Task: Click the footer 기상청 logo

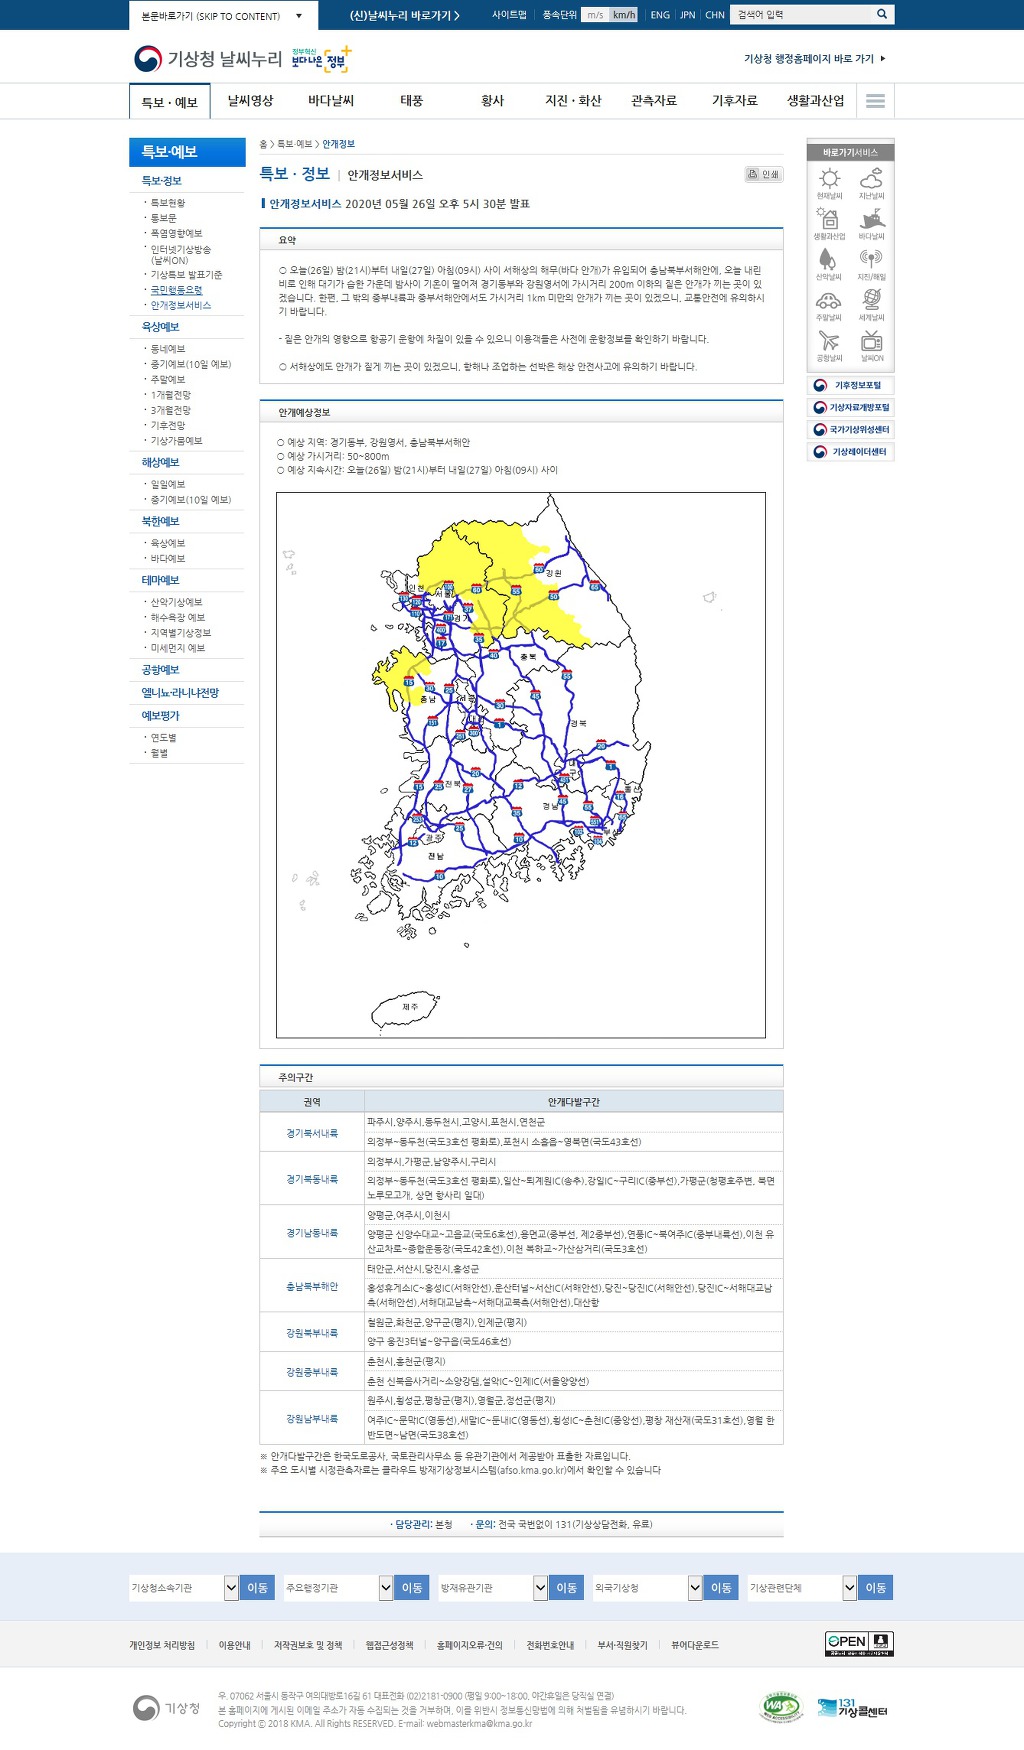Action: coord(166,1708)
